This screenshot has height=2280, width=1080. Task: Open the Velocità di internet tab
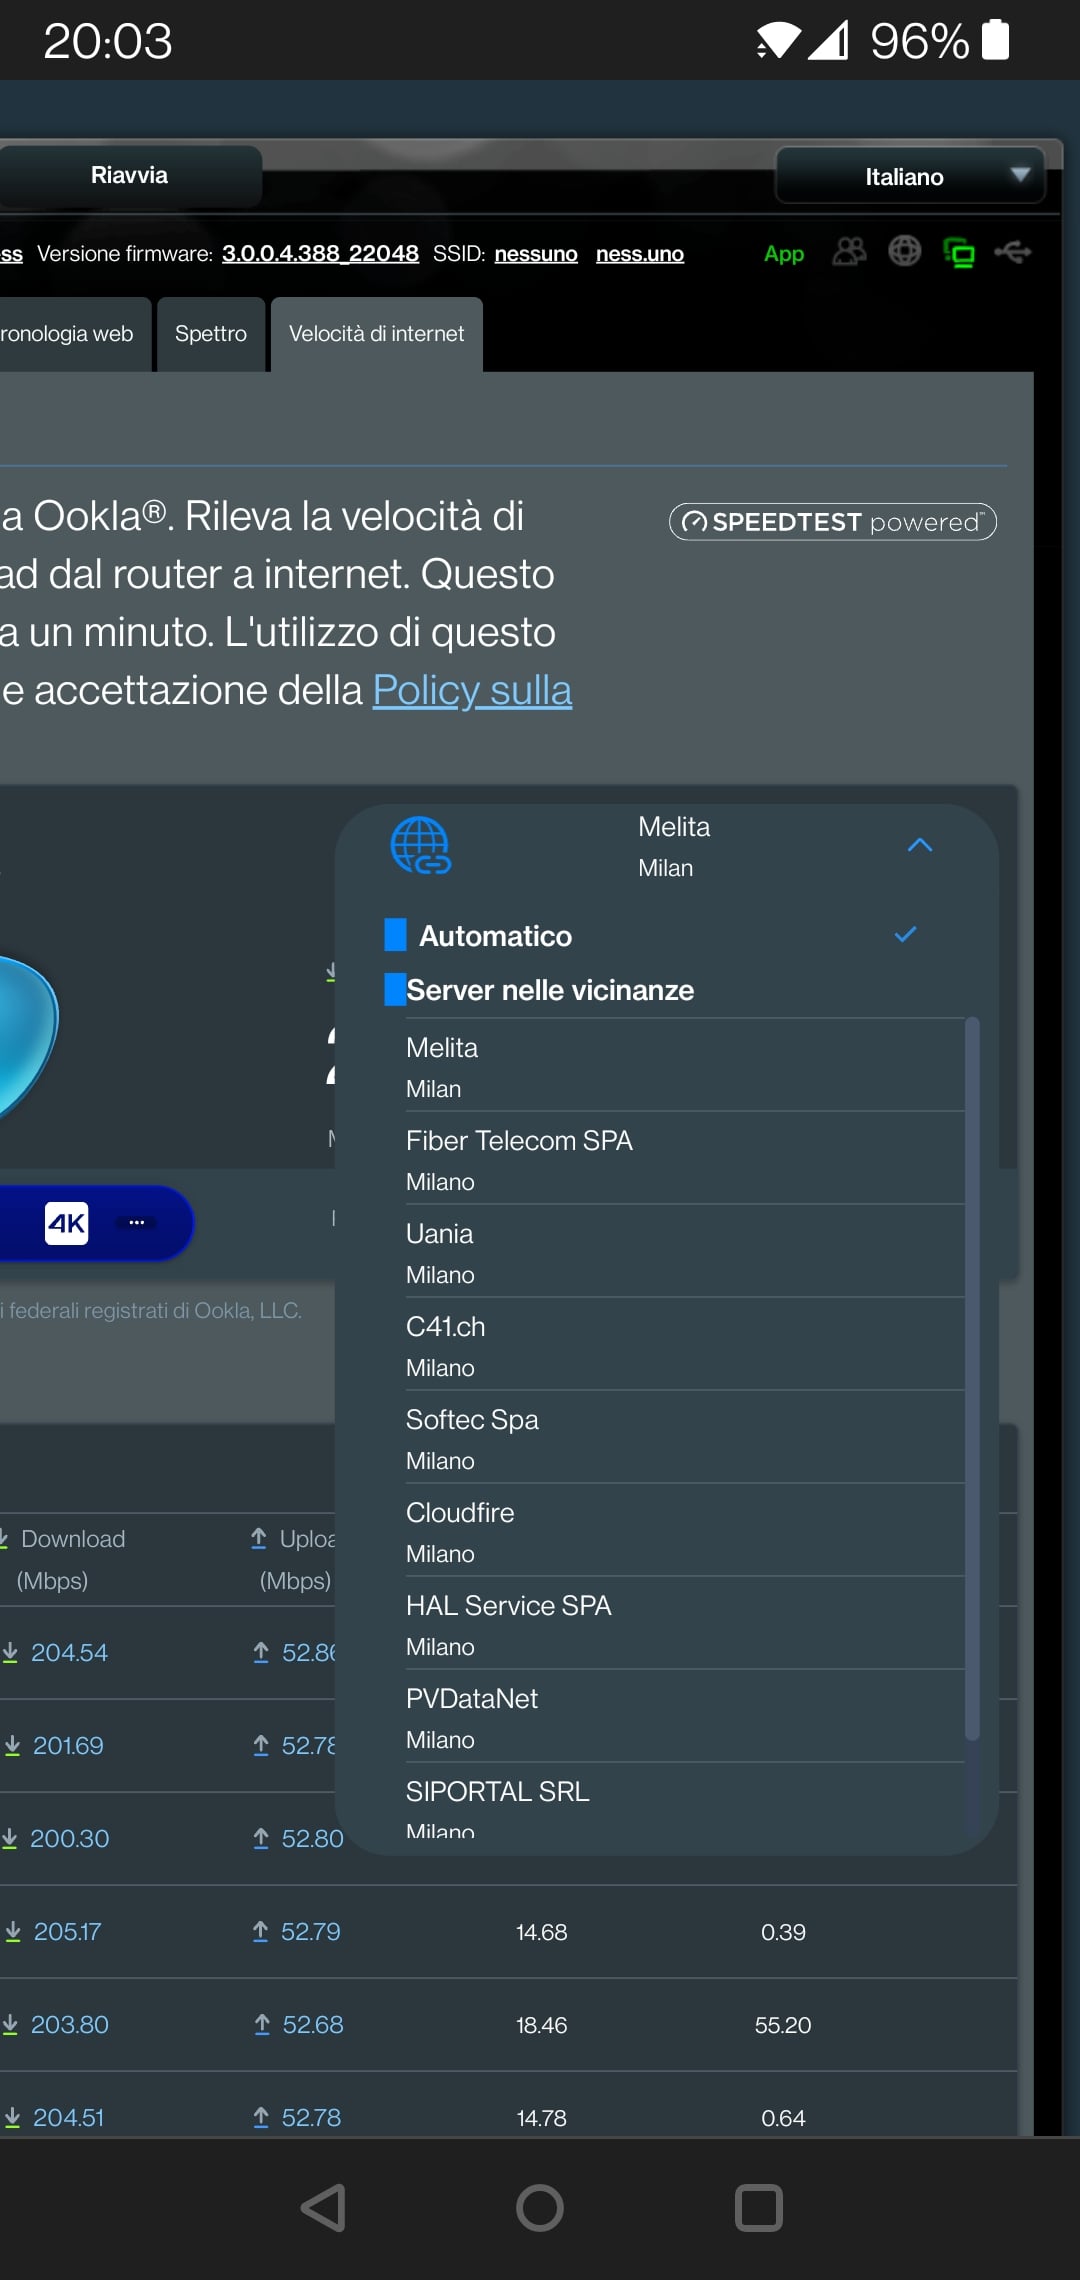(x=377, y=334)
